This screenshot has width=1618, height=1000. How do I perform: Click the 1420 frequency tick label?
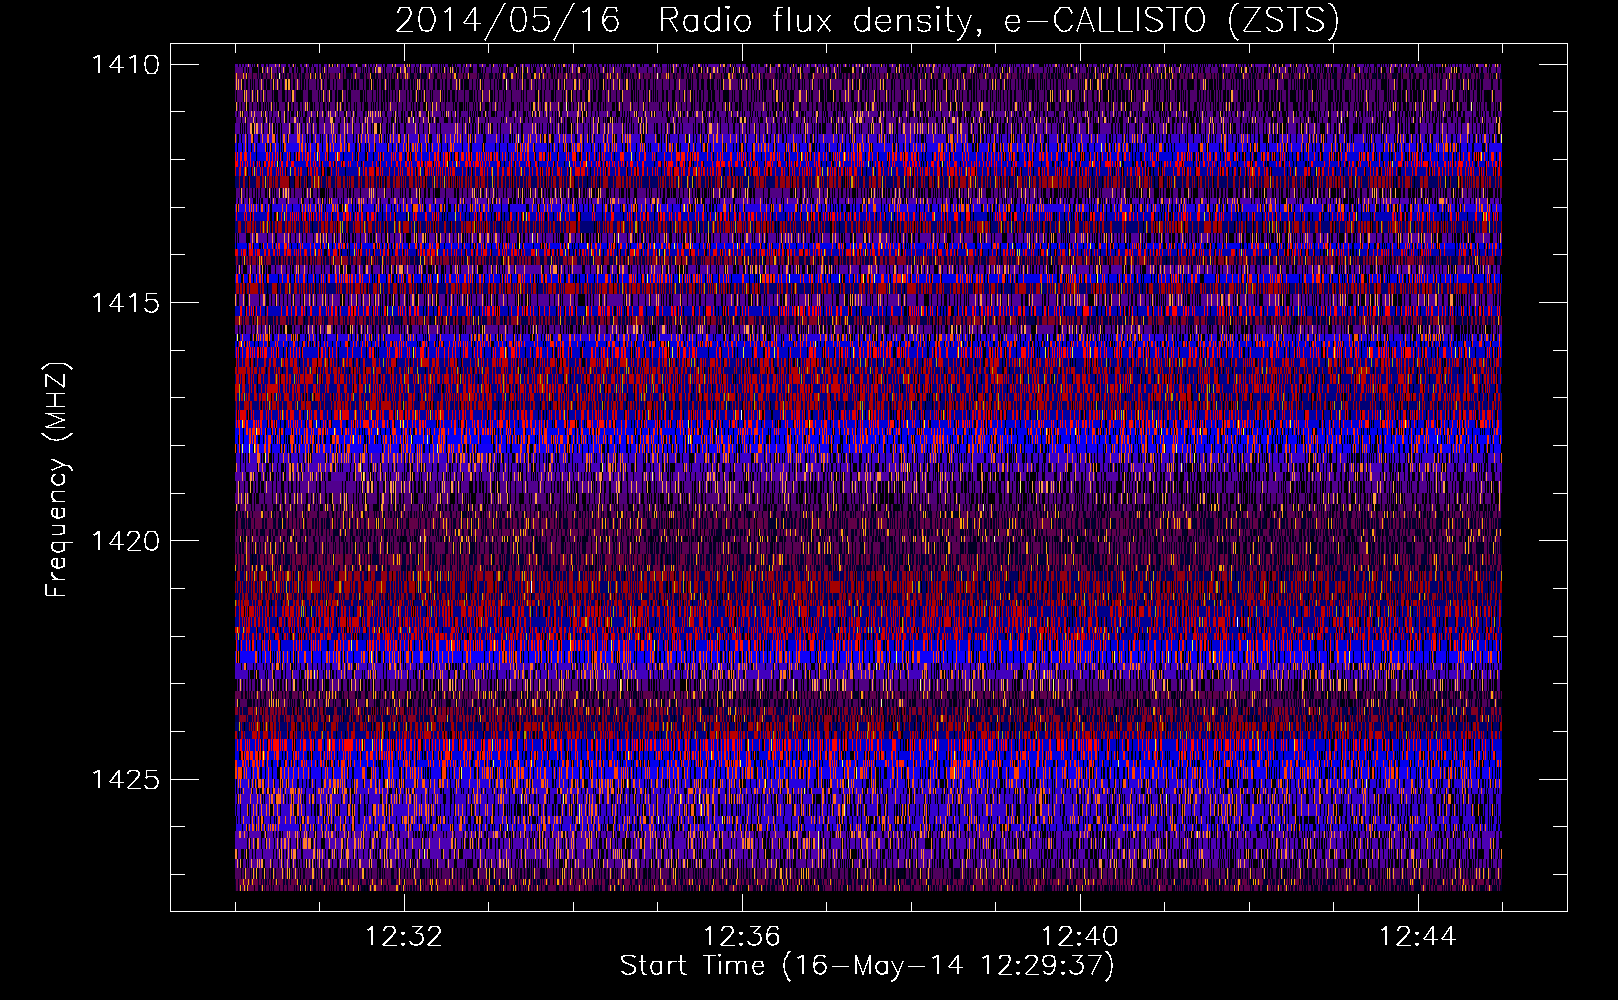125,541
